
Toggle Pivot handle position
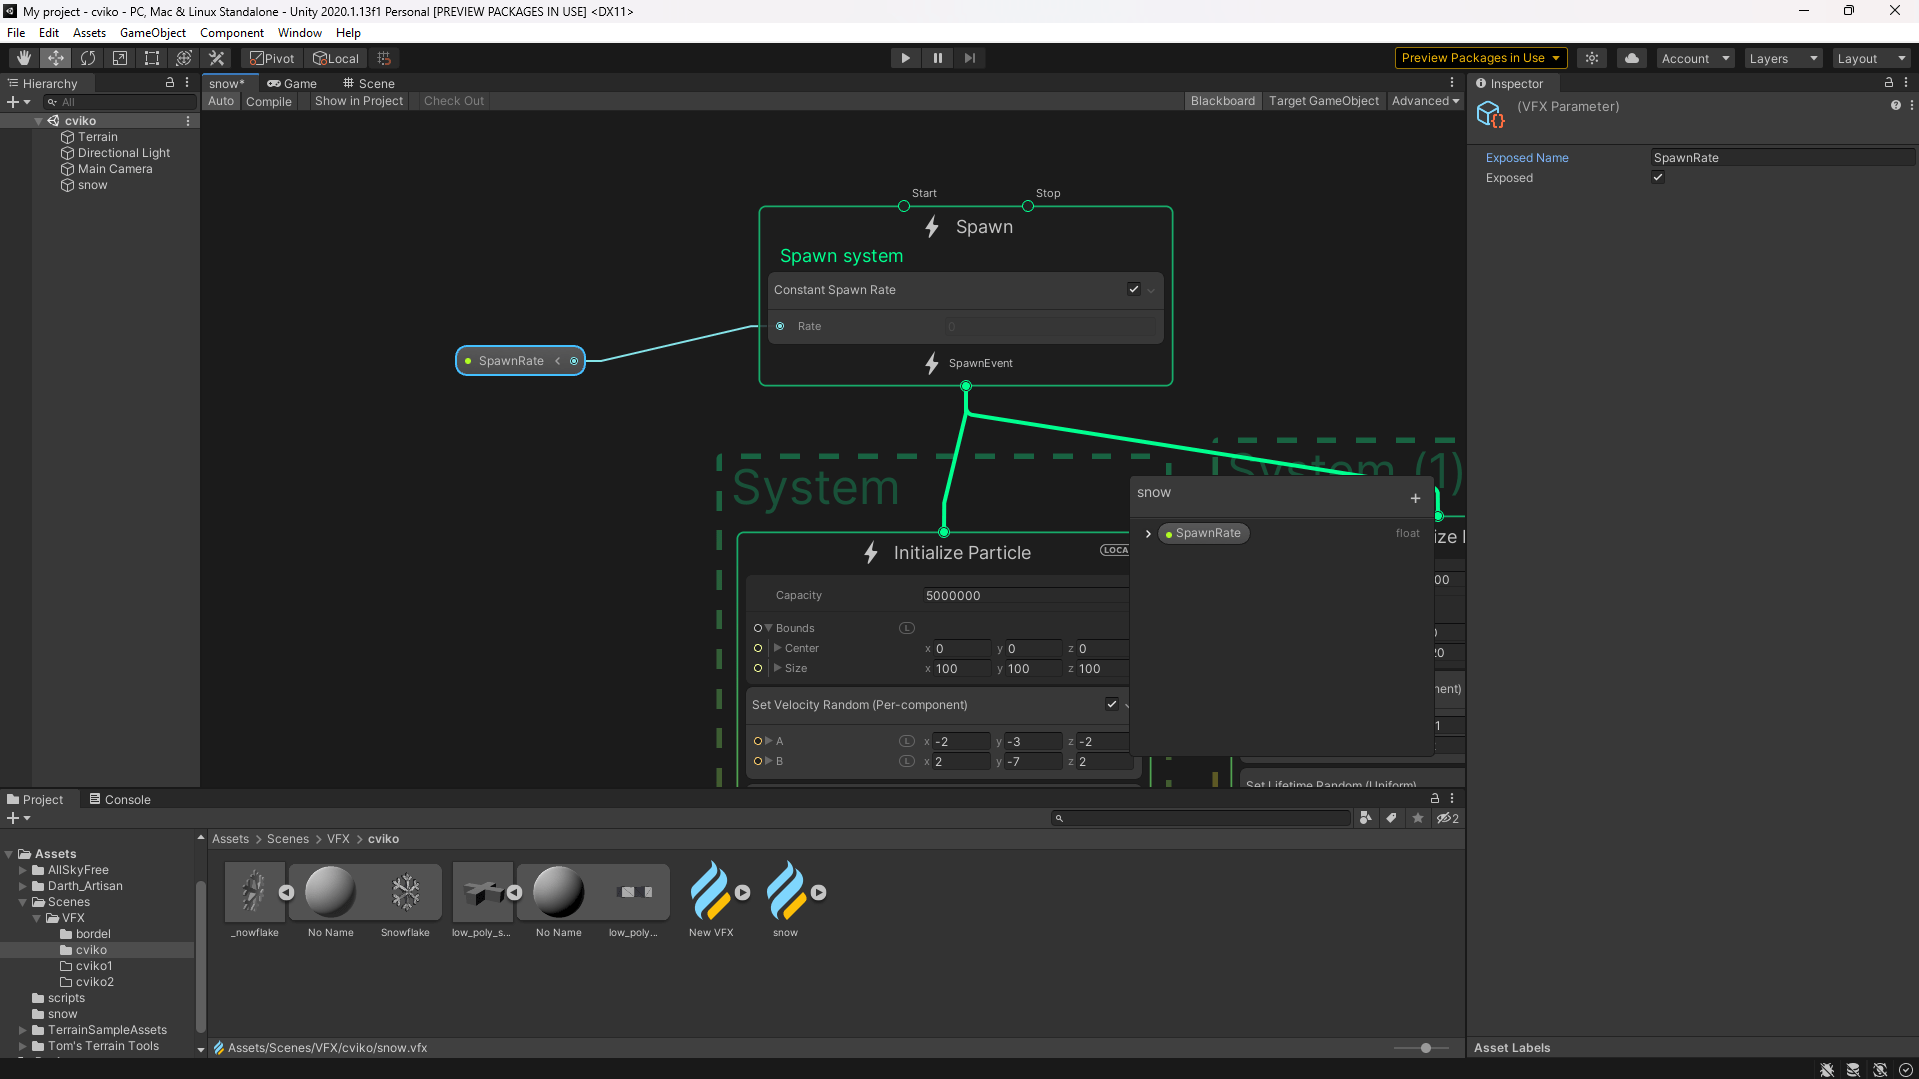pyautogui.click(x=272, y=58)
